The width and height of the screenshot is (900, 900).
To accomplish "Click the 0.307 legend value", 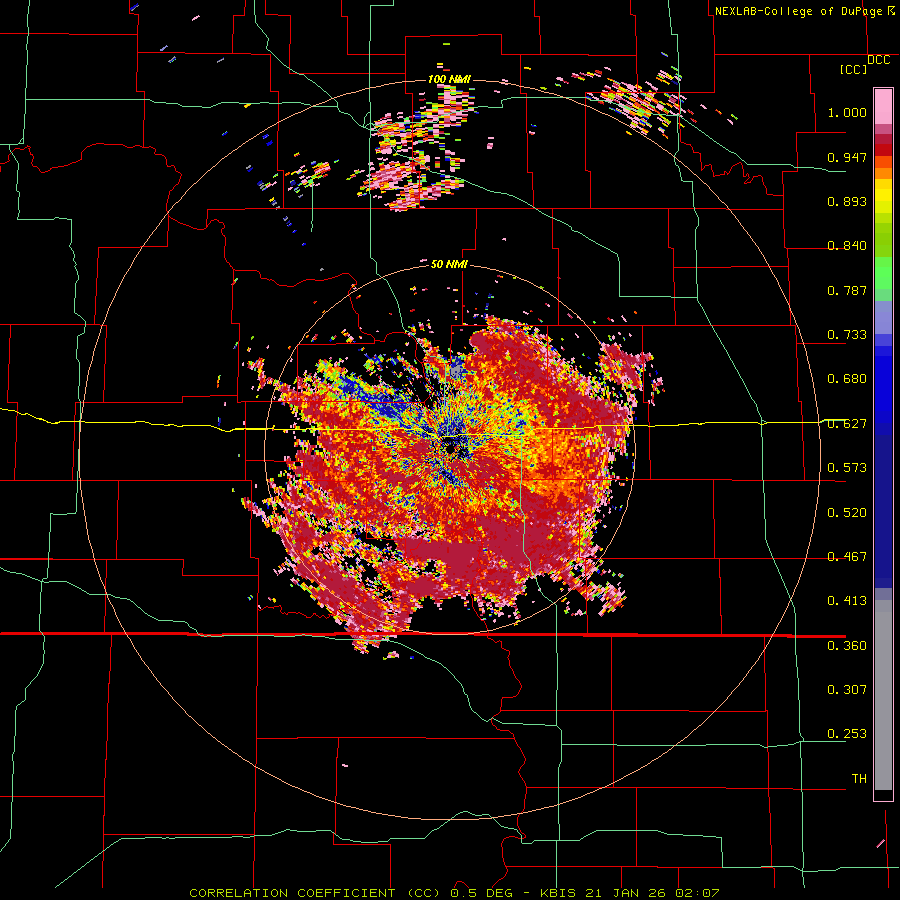I will point(847,690).
